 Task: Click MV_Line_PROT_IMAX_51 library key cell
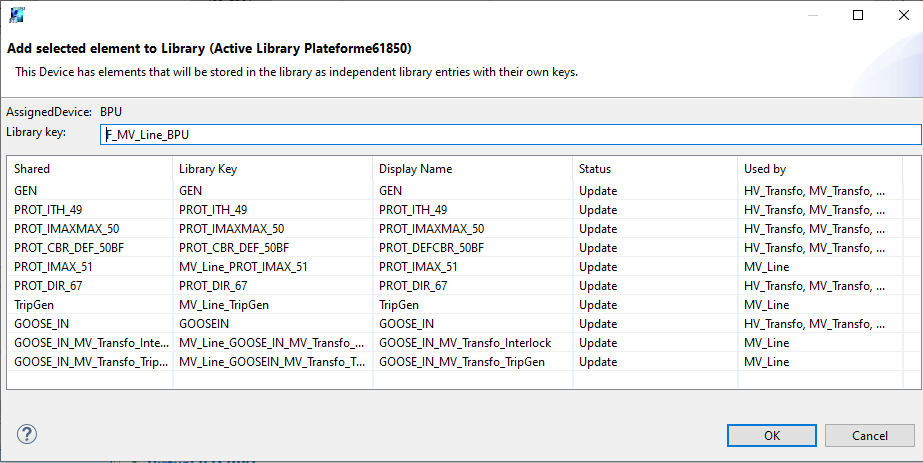coord(243,267)
